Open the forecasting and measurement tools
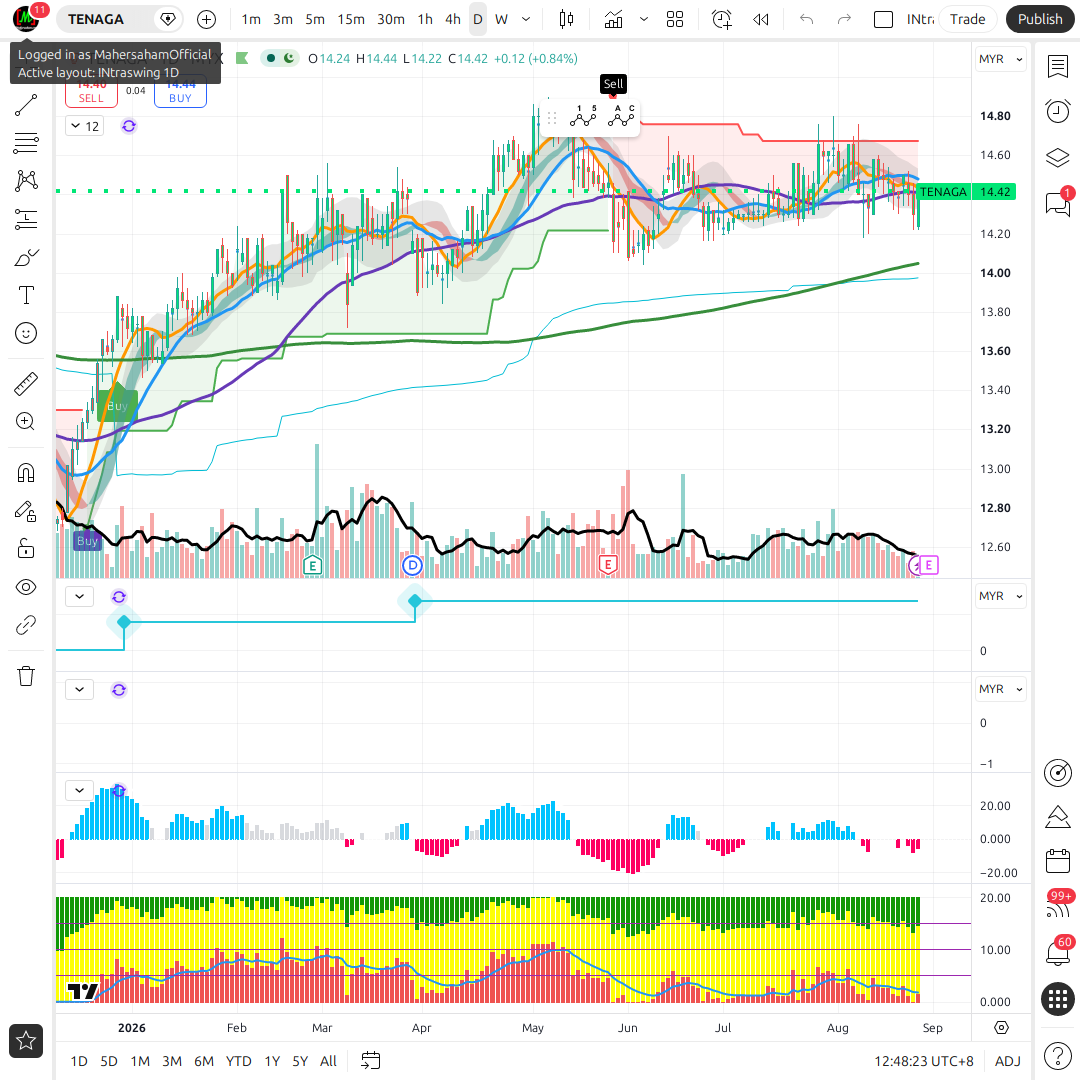 (26, 219)
